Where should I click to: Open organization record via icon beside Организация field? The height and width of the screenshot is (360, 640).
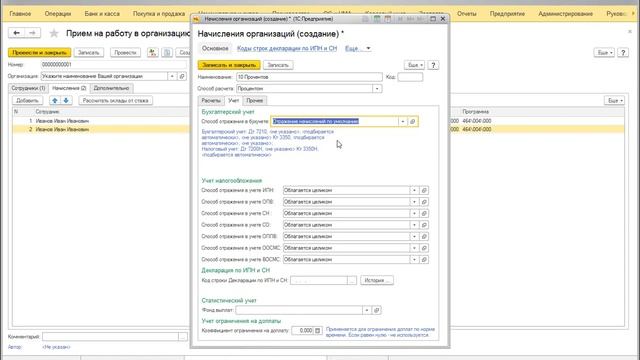[x=182, y=76]
